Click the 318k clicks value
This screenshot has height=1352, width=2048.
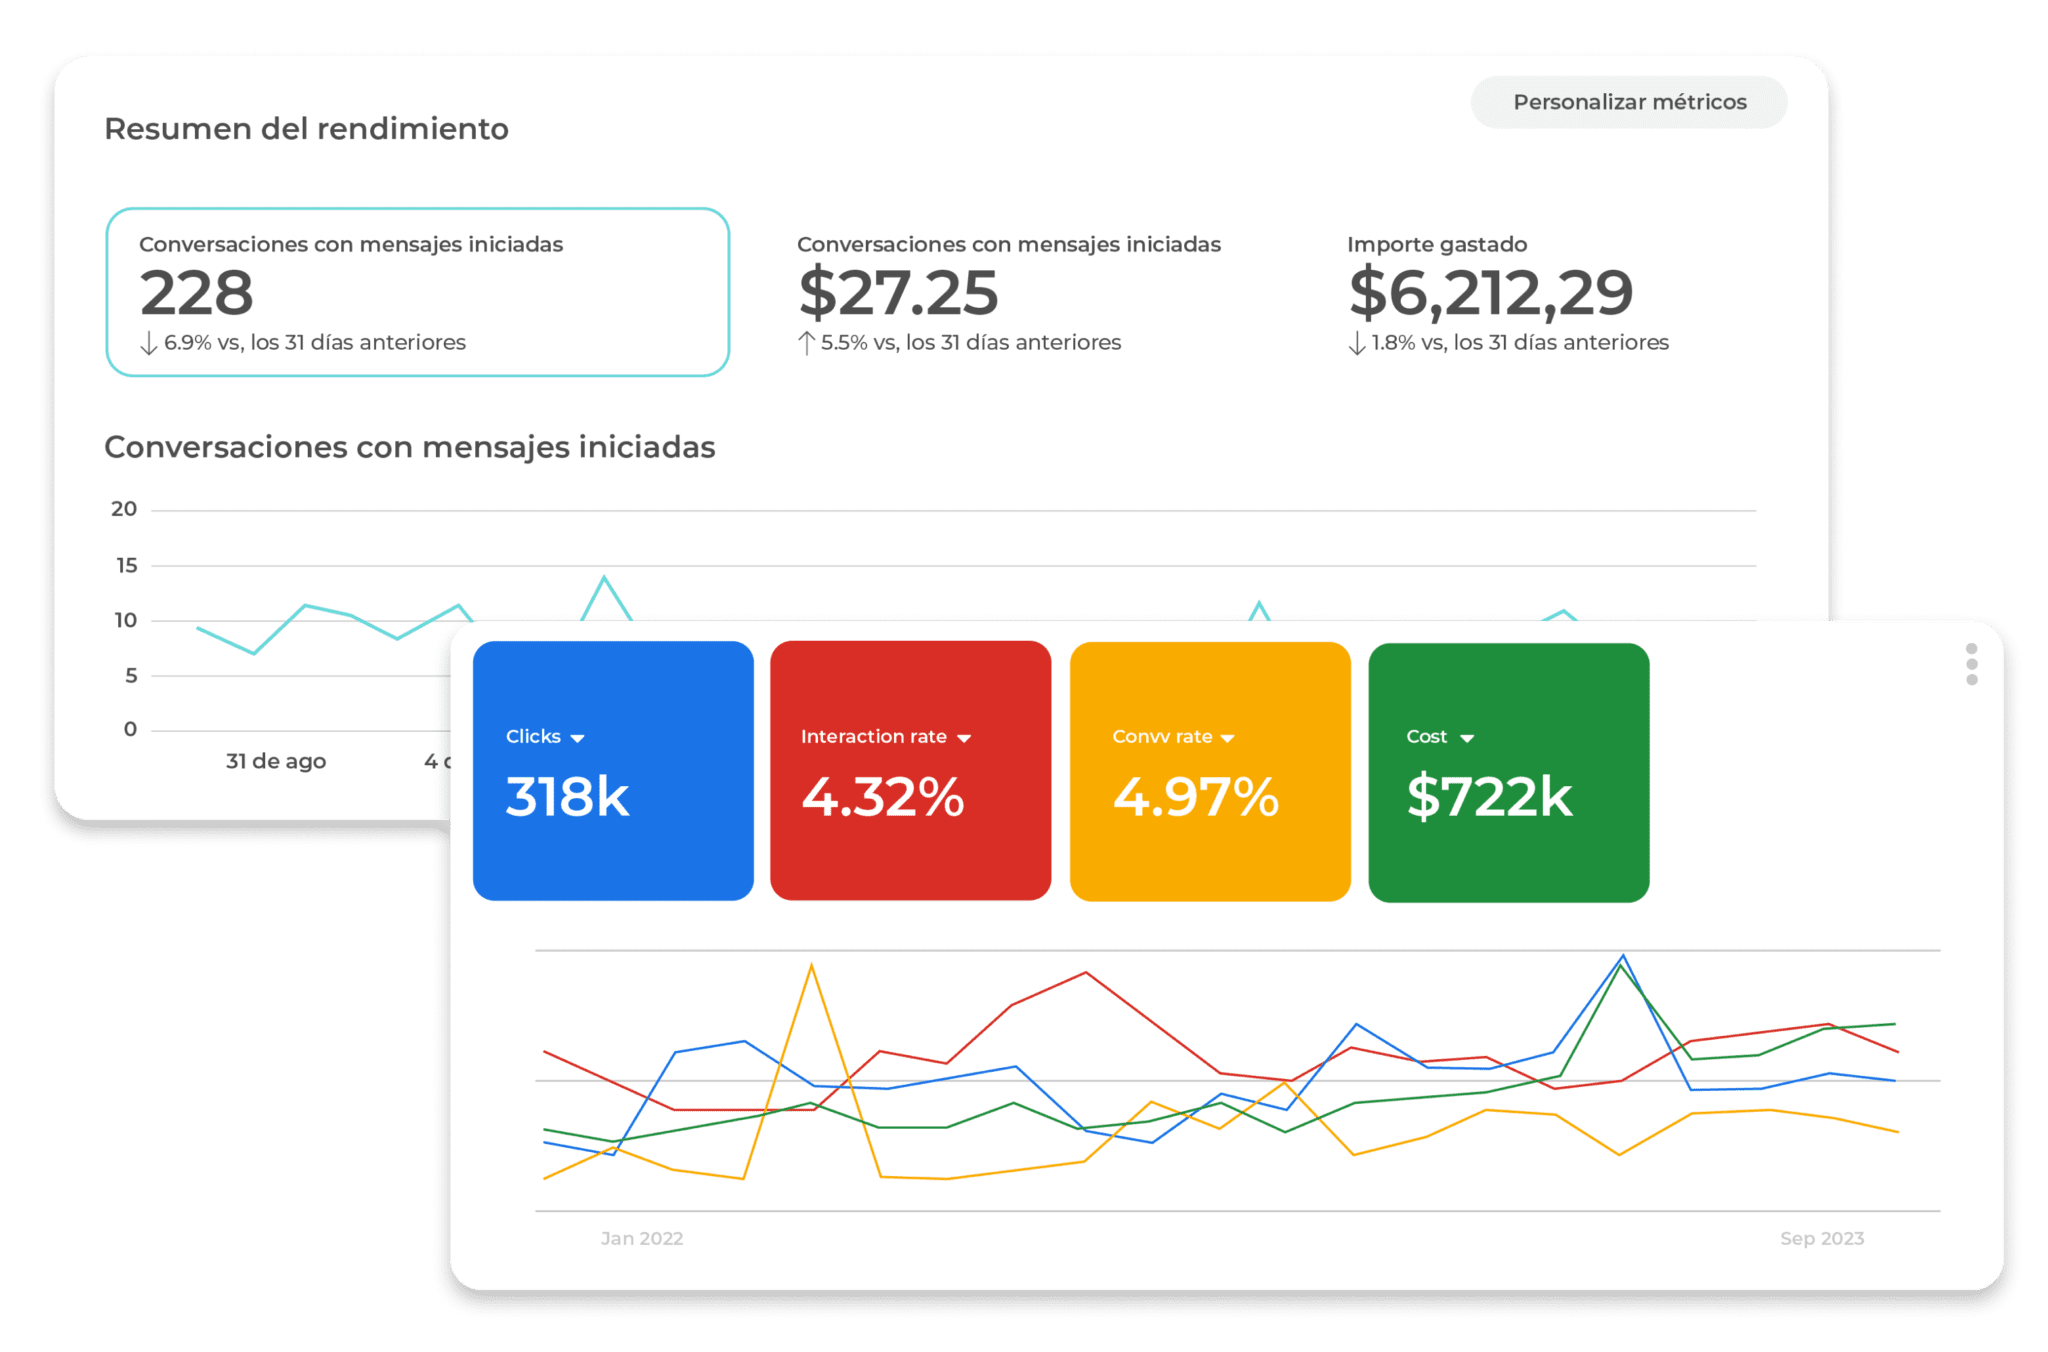566,797
